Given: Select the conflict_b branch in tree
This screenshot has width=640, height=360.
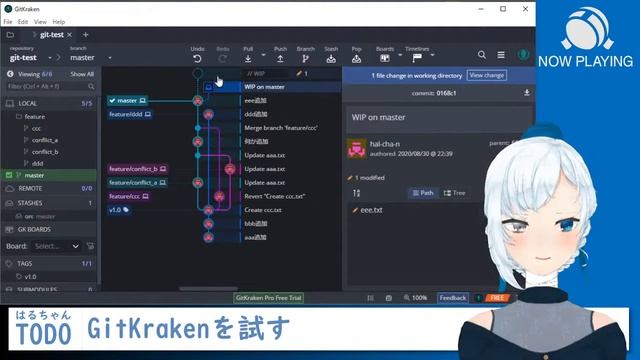Looking at the screenshot, I should (45, 152).
